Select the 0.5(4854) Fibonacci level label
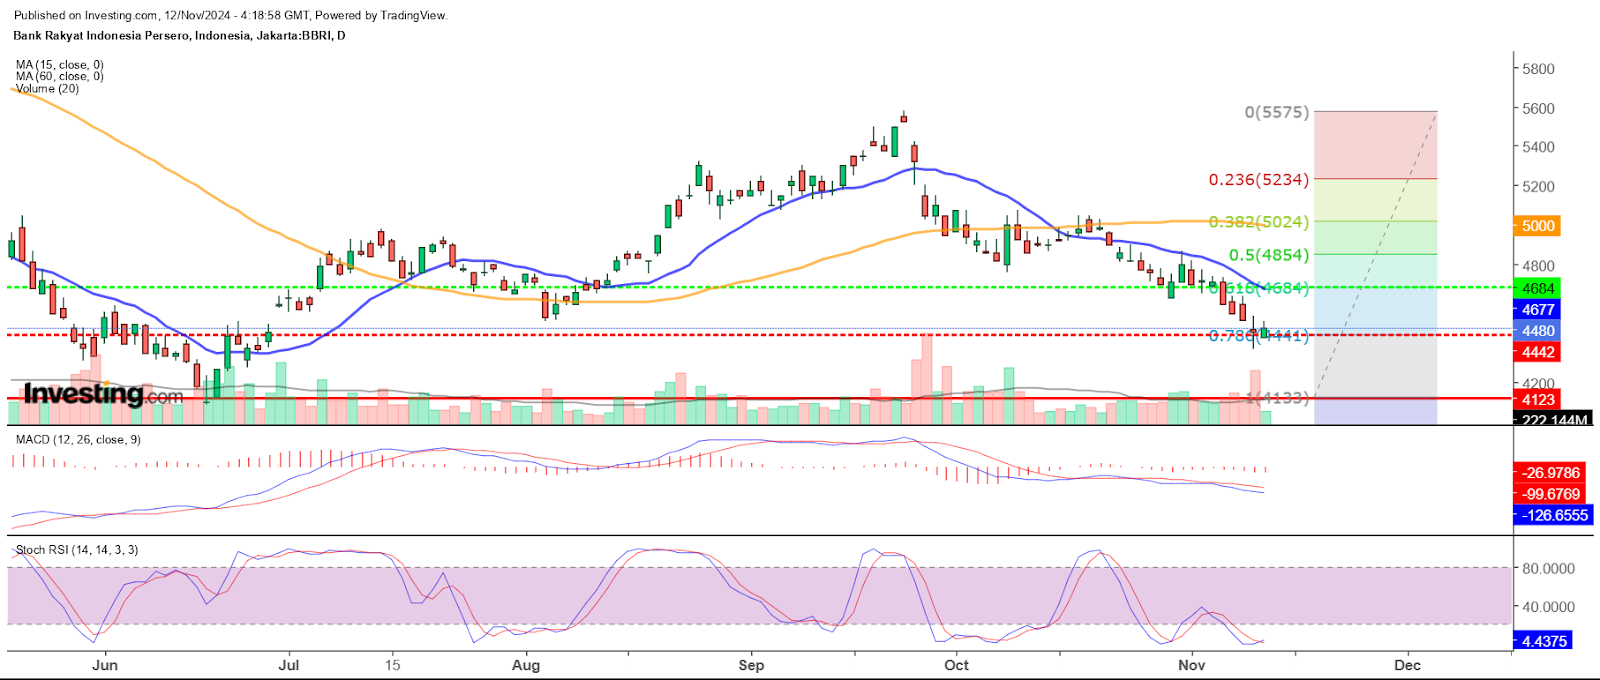 click(1269, 255)
